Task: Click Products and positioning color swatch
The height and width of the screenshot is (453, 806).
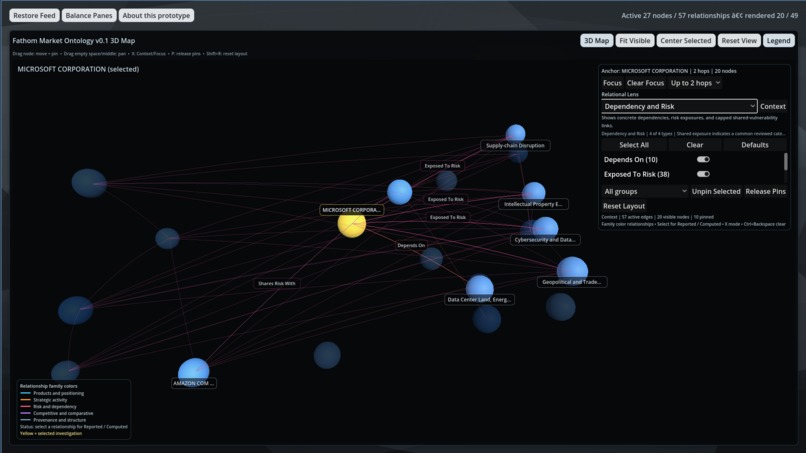Action: point(25,393)
